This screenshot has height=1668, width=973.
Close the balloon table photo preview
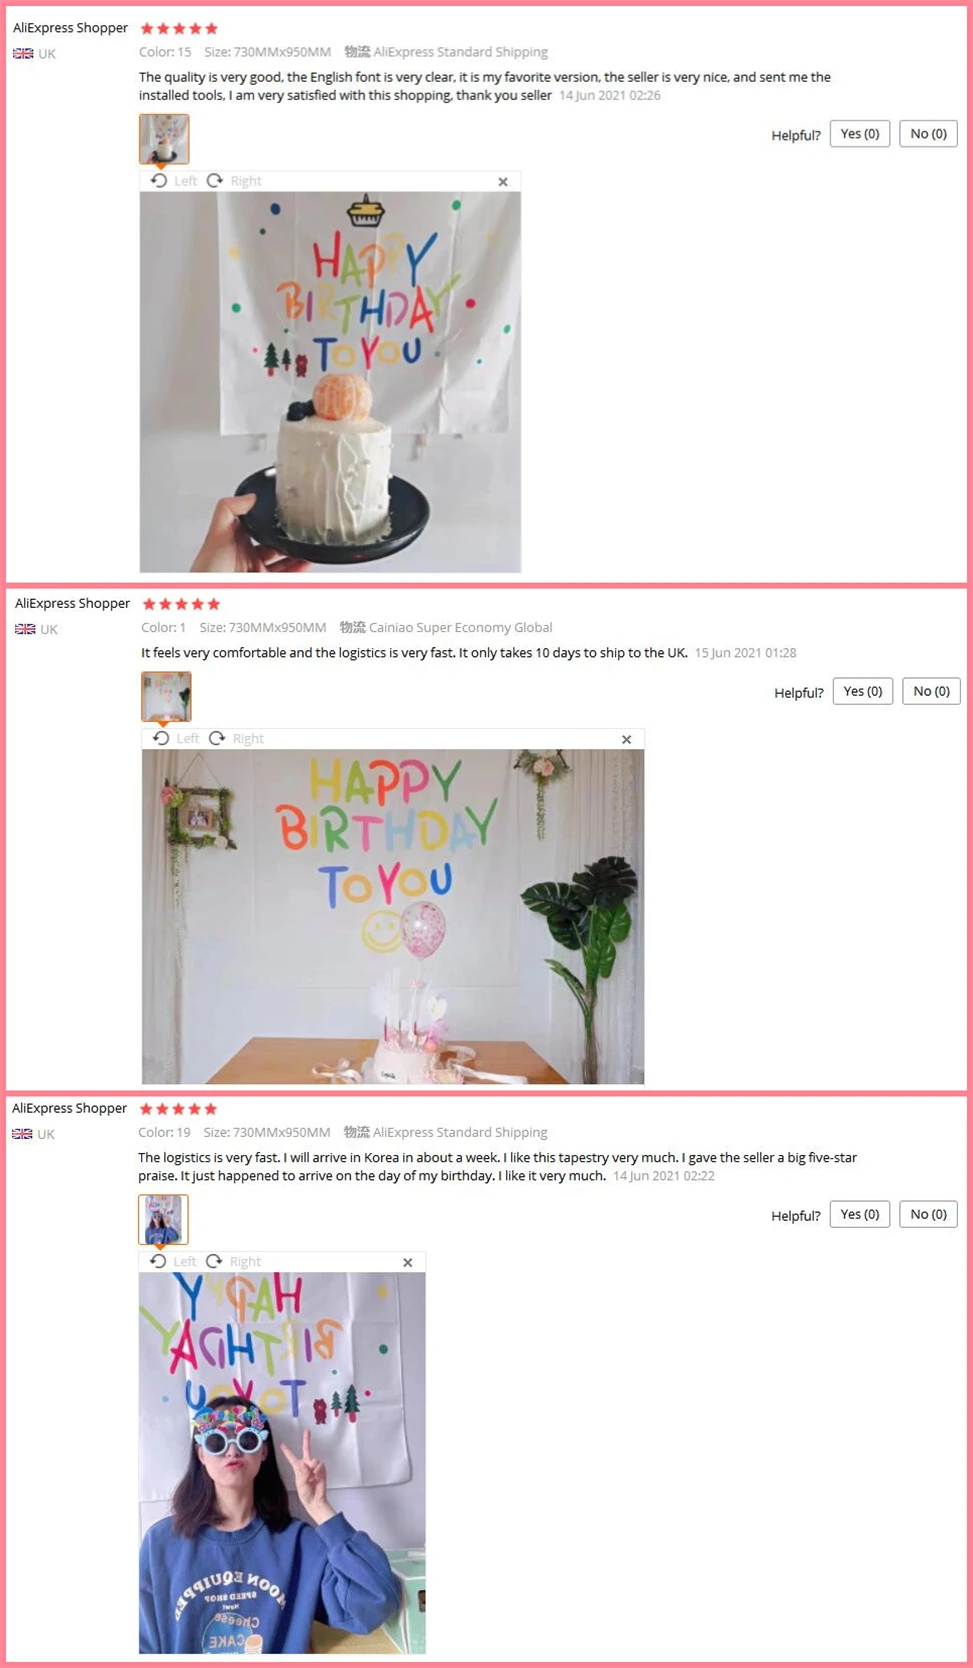click(627, 740)
